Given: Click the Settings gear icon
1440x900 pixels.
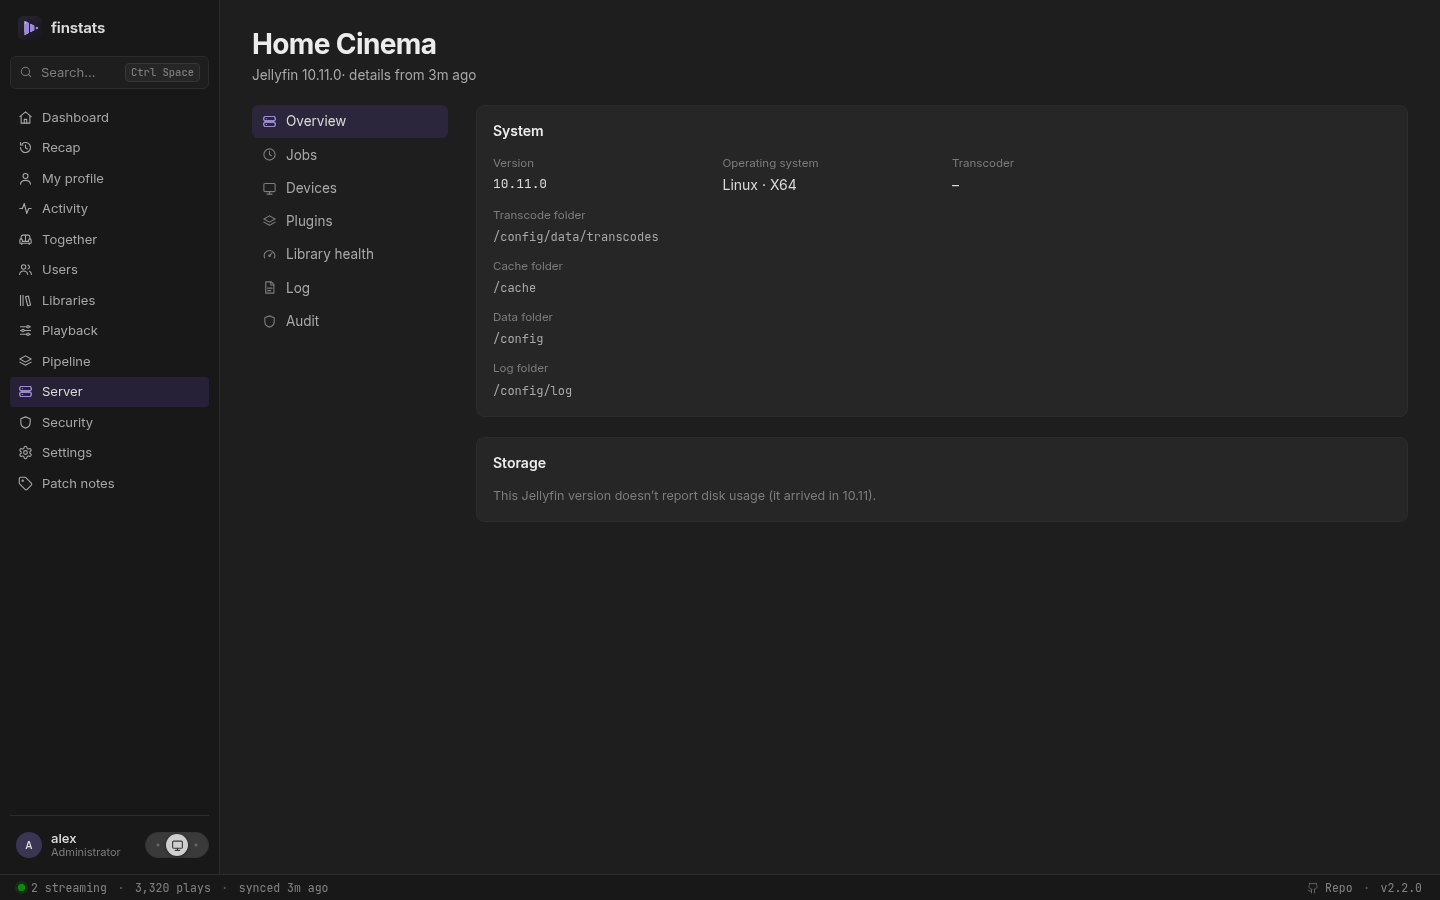Looking at the screenshot, I should coord(25,453).
